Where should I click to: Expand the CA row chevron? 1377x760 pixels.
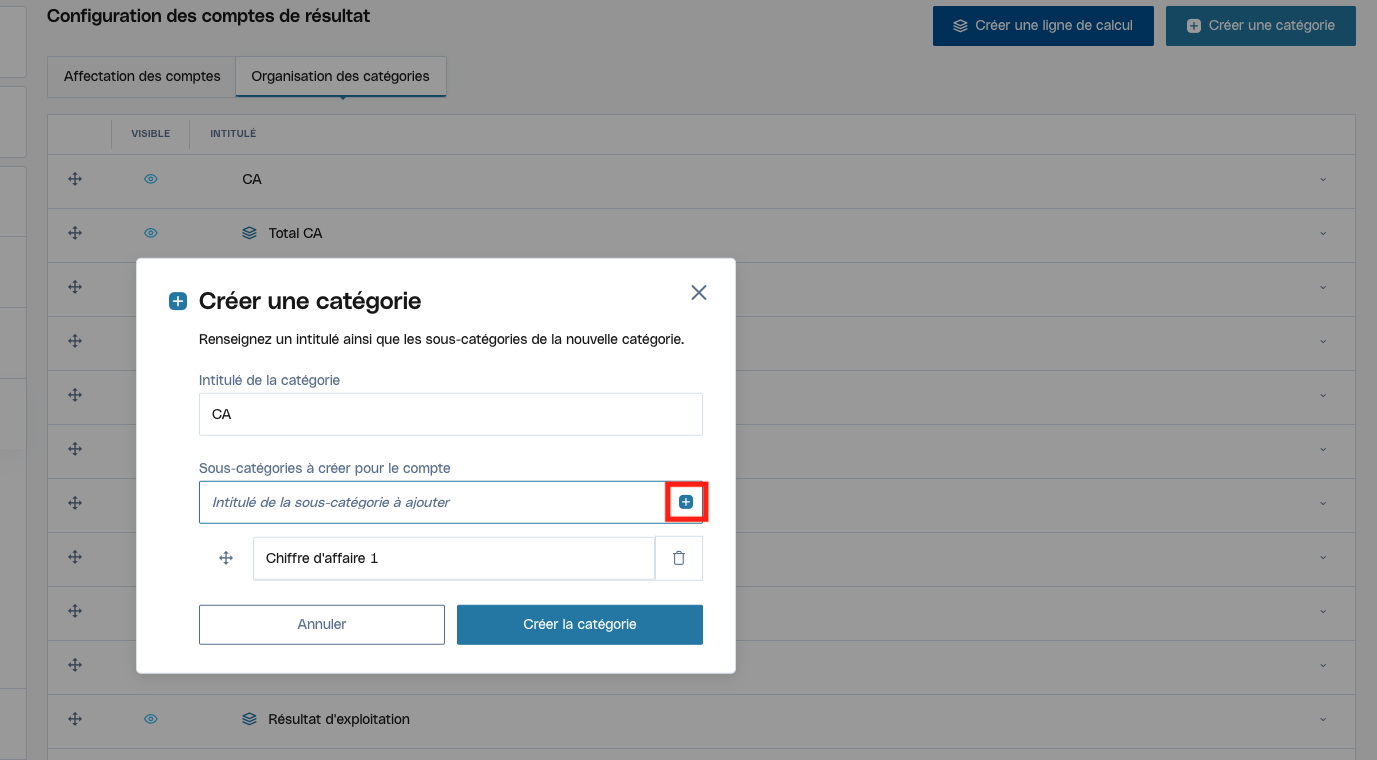[1323, 180]
